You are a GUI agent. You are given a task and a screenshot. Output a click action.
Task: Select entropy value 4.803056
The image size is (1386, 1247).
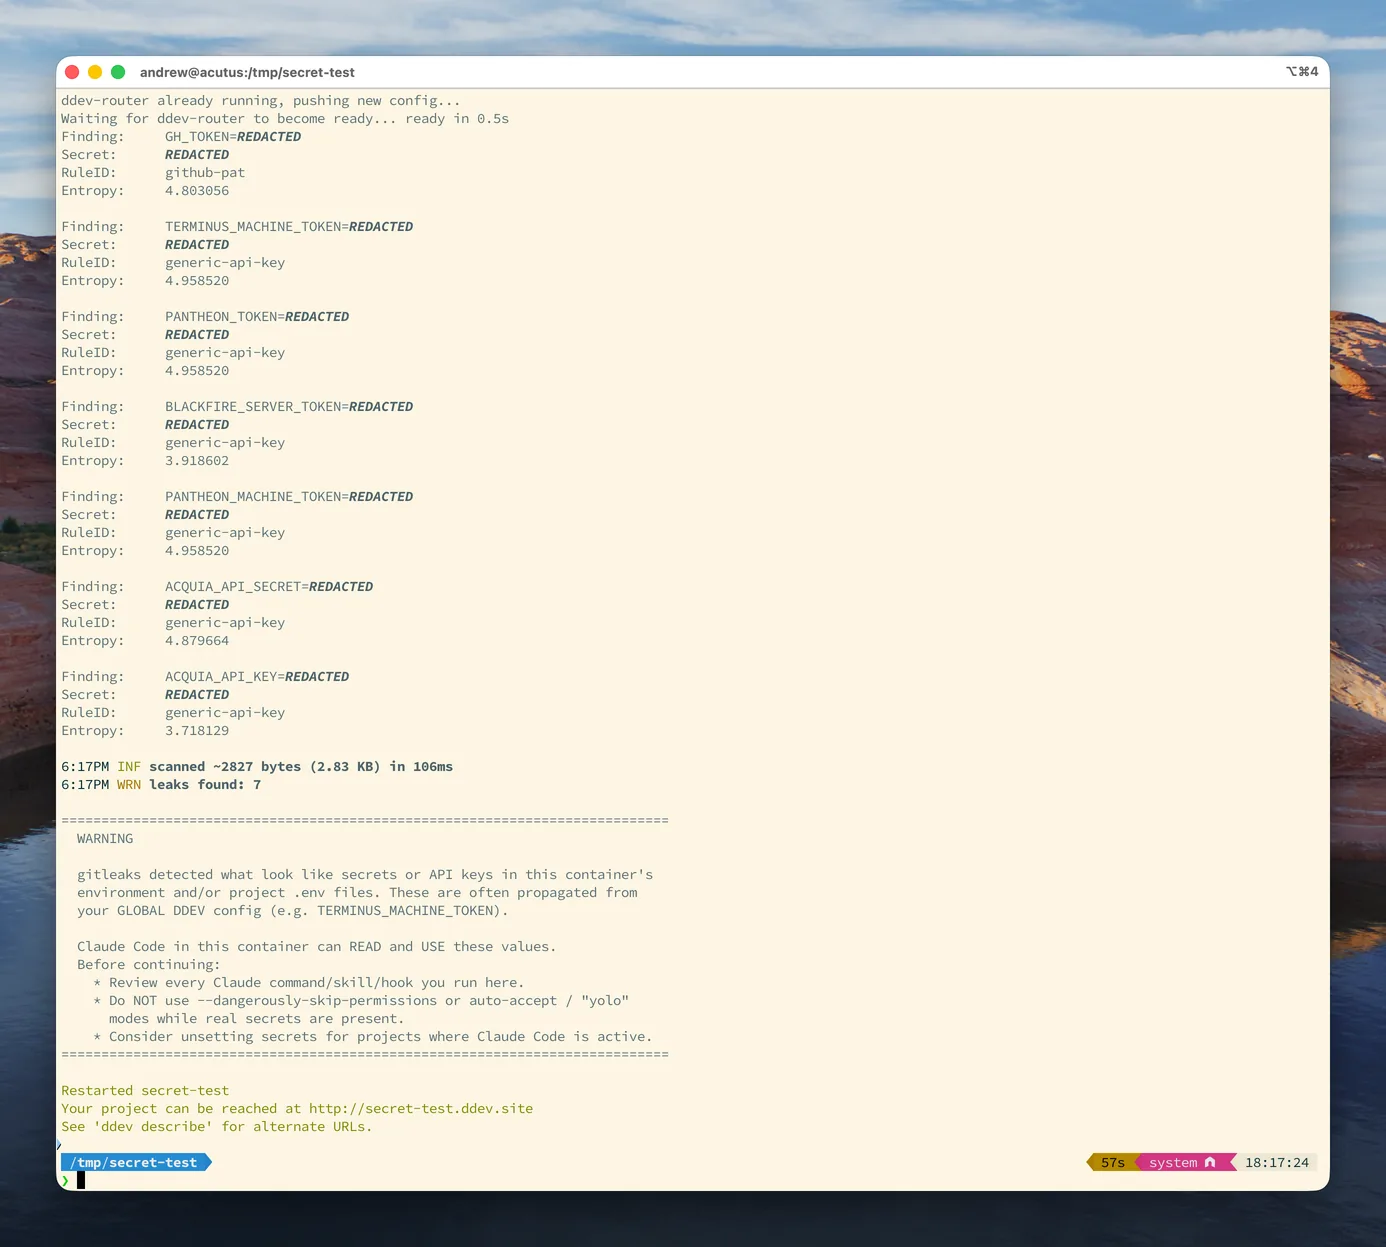pos(197,190)
